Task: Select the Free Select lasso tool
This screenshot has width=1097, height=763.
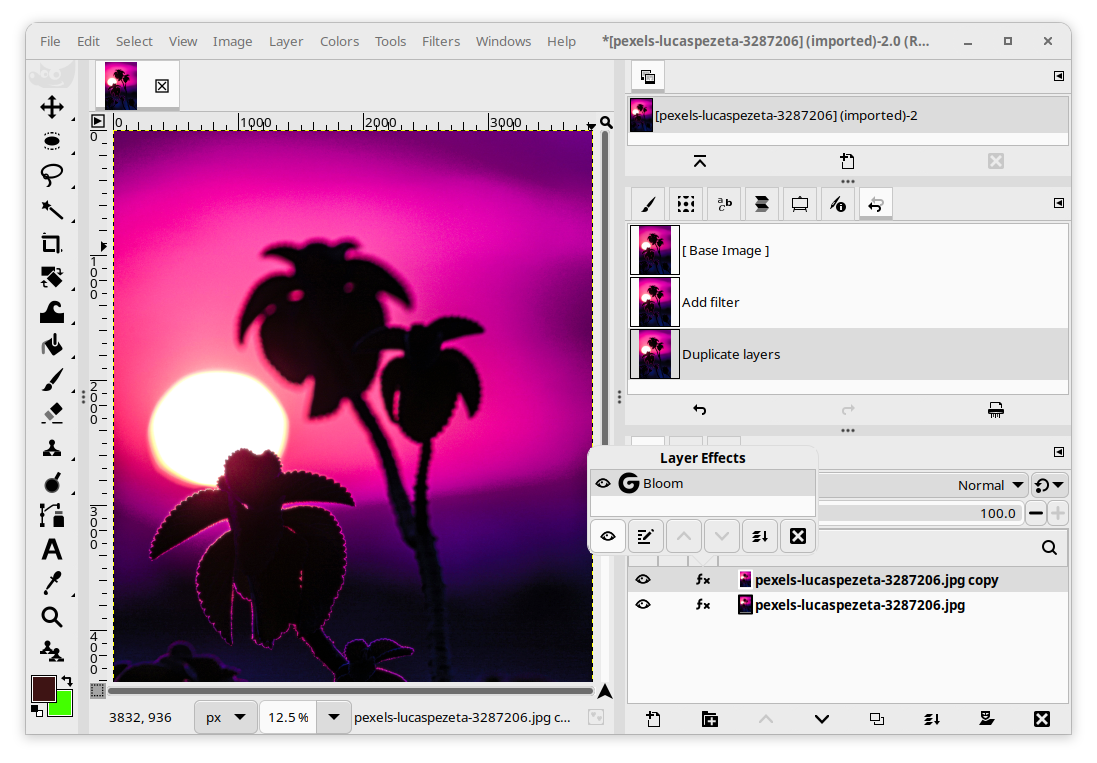Action: 52,175
